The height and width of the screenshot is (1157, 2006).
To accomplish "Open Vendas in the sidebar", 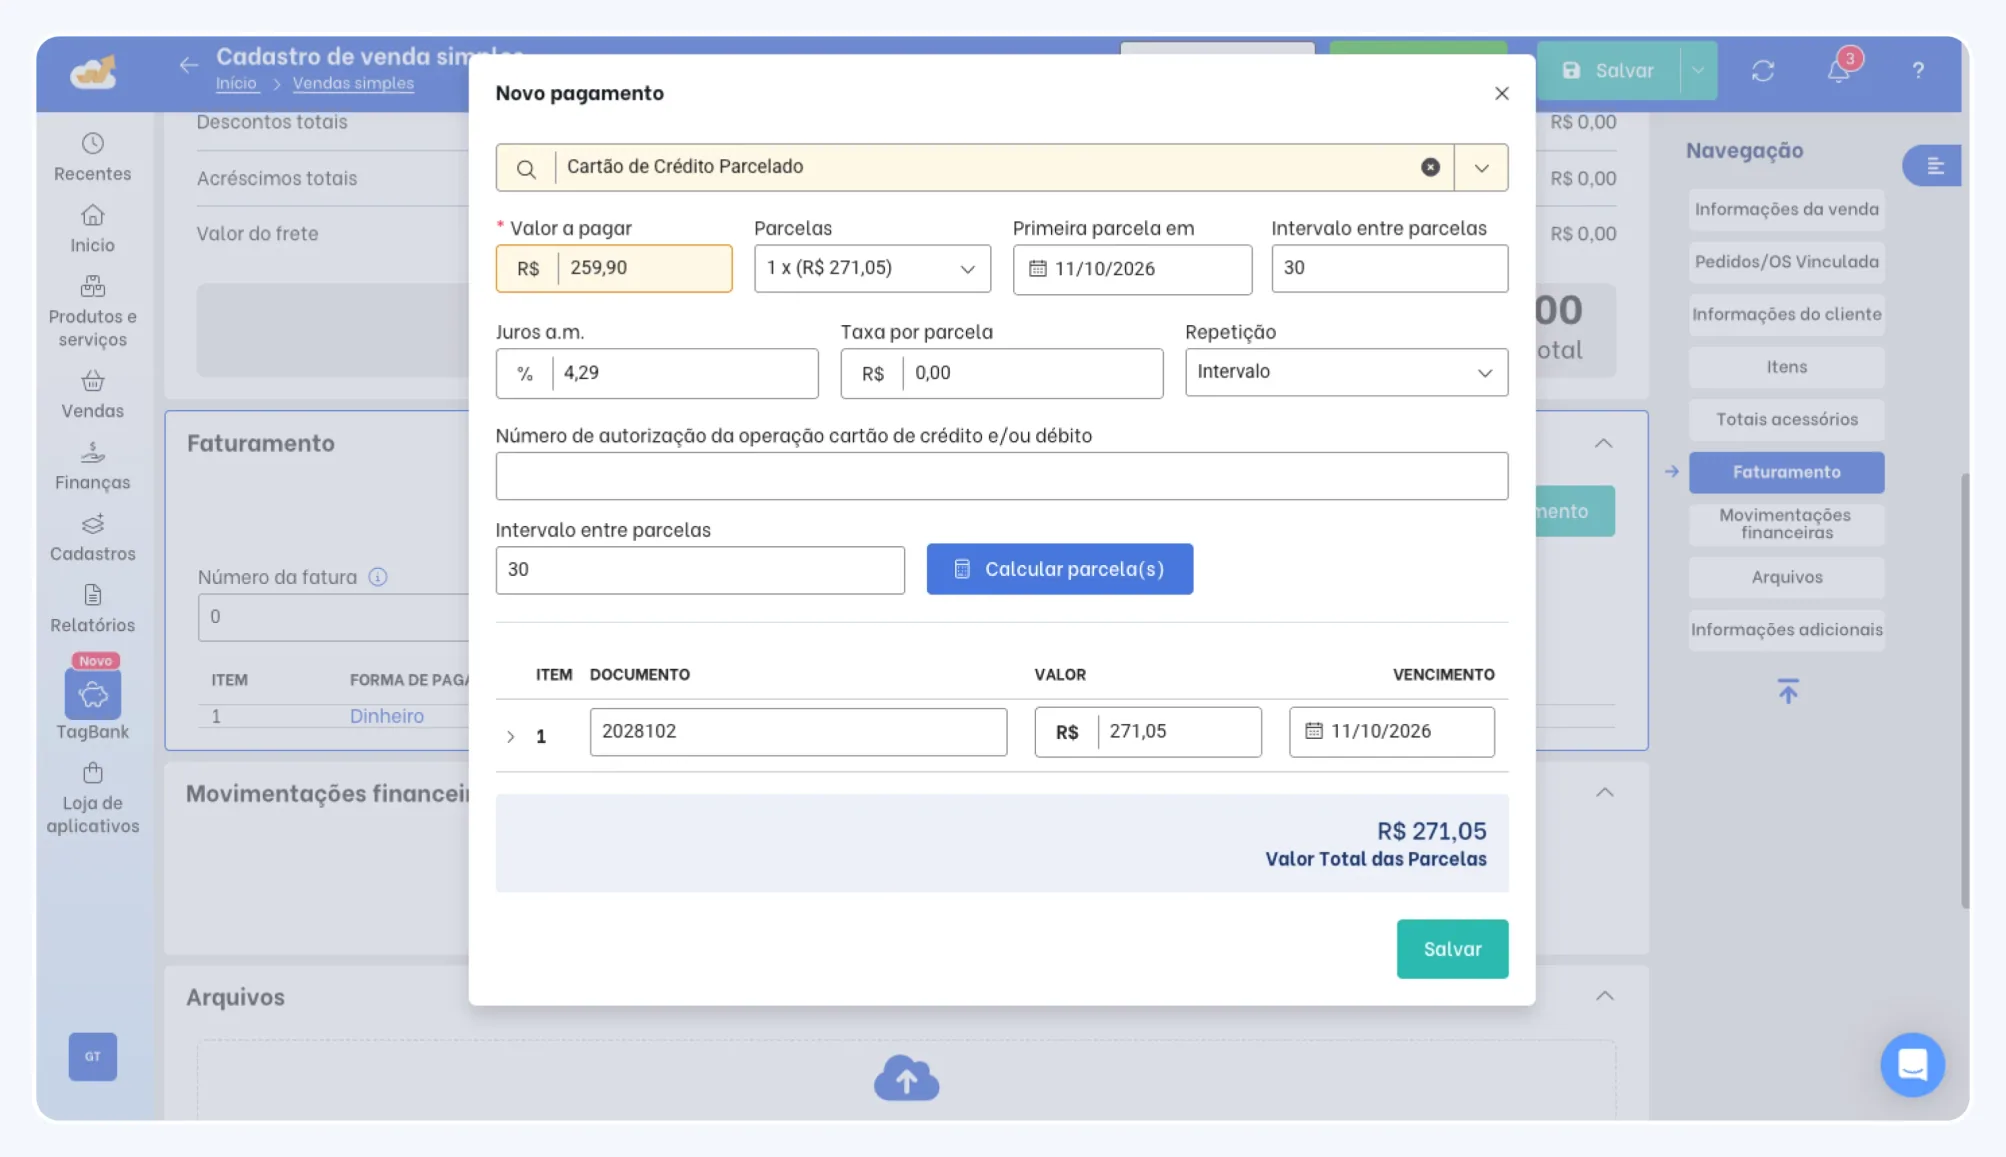I will [x=93, y=395].
